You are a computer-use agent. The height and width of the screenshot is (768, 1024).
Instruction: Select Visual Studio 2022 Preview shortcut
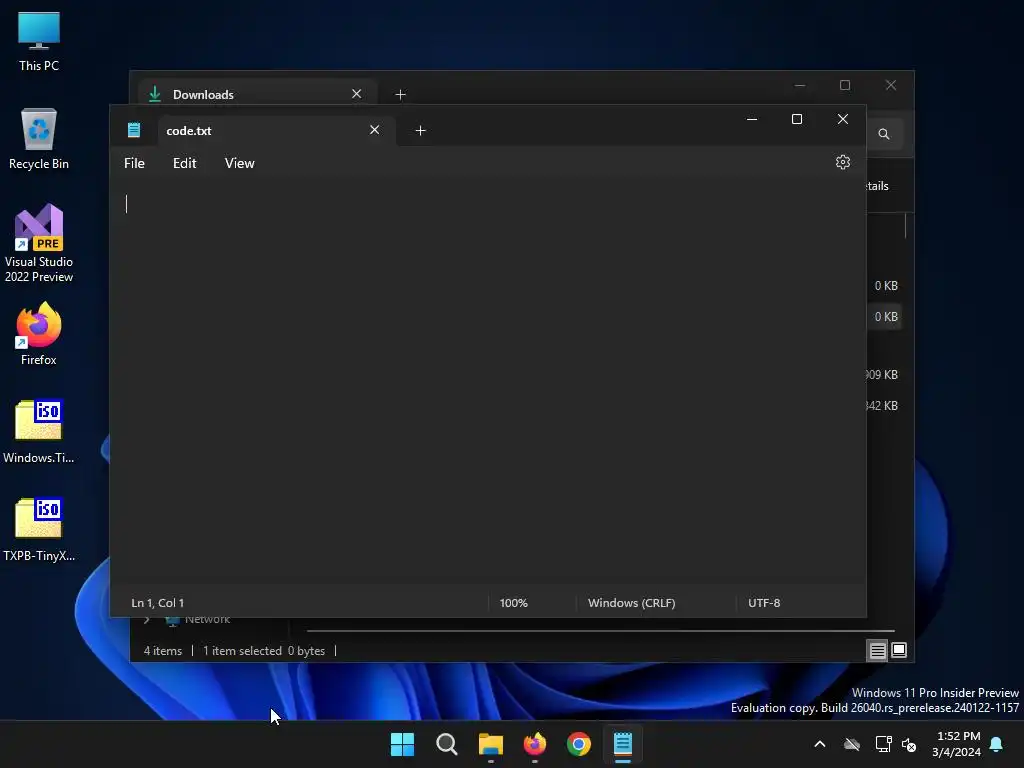click(x=39, y=244)
